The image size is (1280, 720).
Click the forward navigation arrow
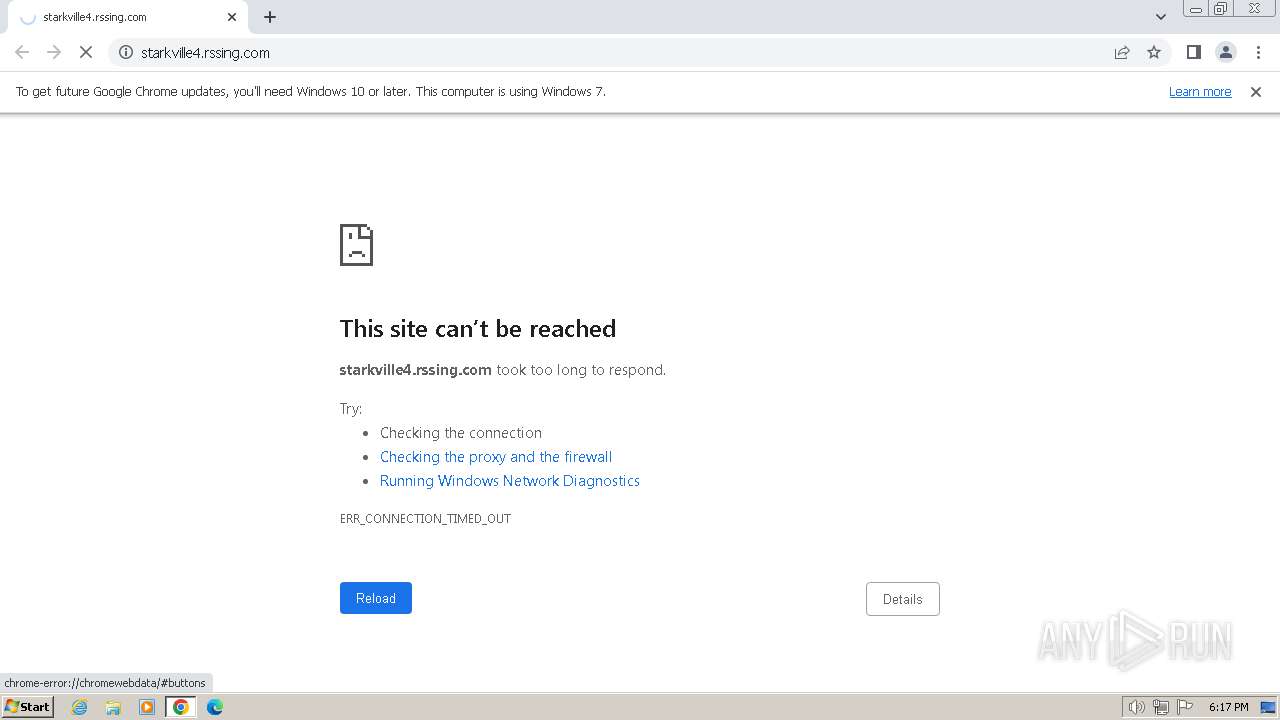[x=54, y=52]
